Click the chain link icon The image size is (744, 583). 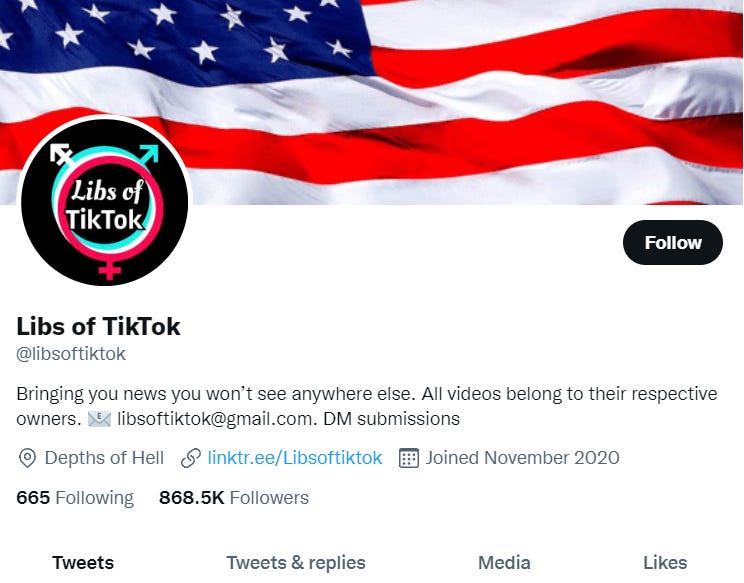coord(191,458)
